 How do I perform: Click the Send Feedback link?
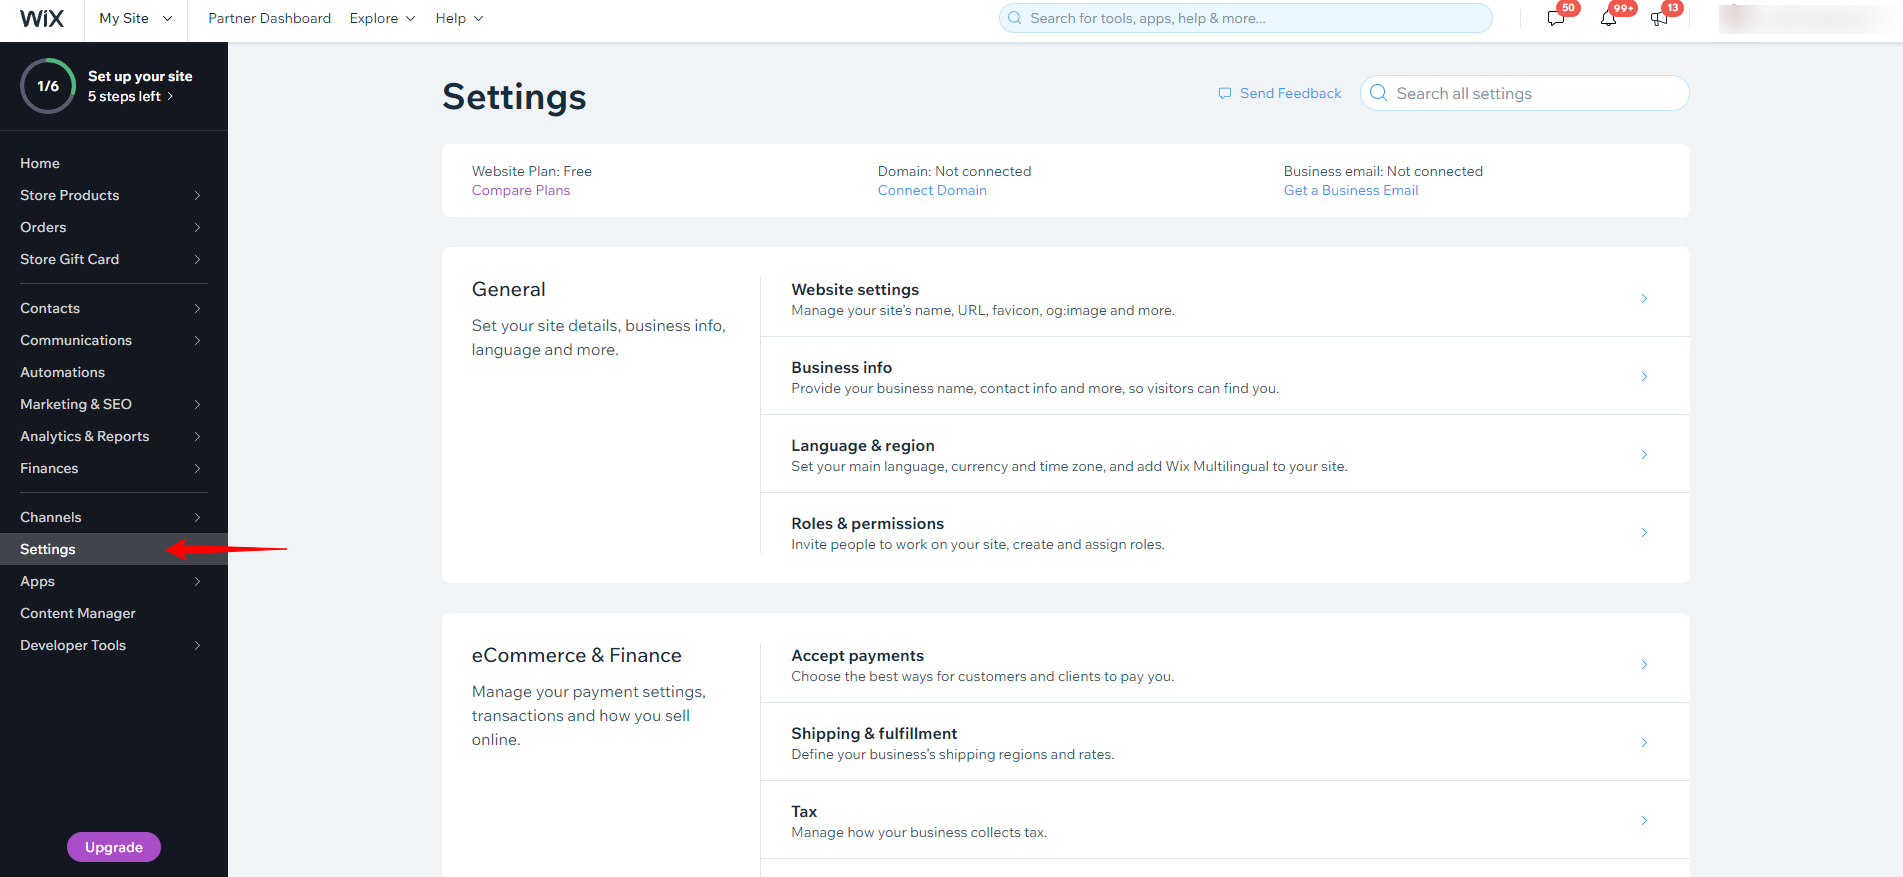[1291, 93]
